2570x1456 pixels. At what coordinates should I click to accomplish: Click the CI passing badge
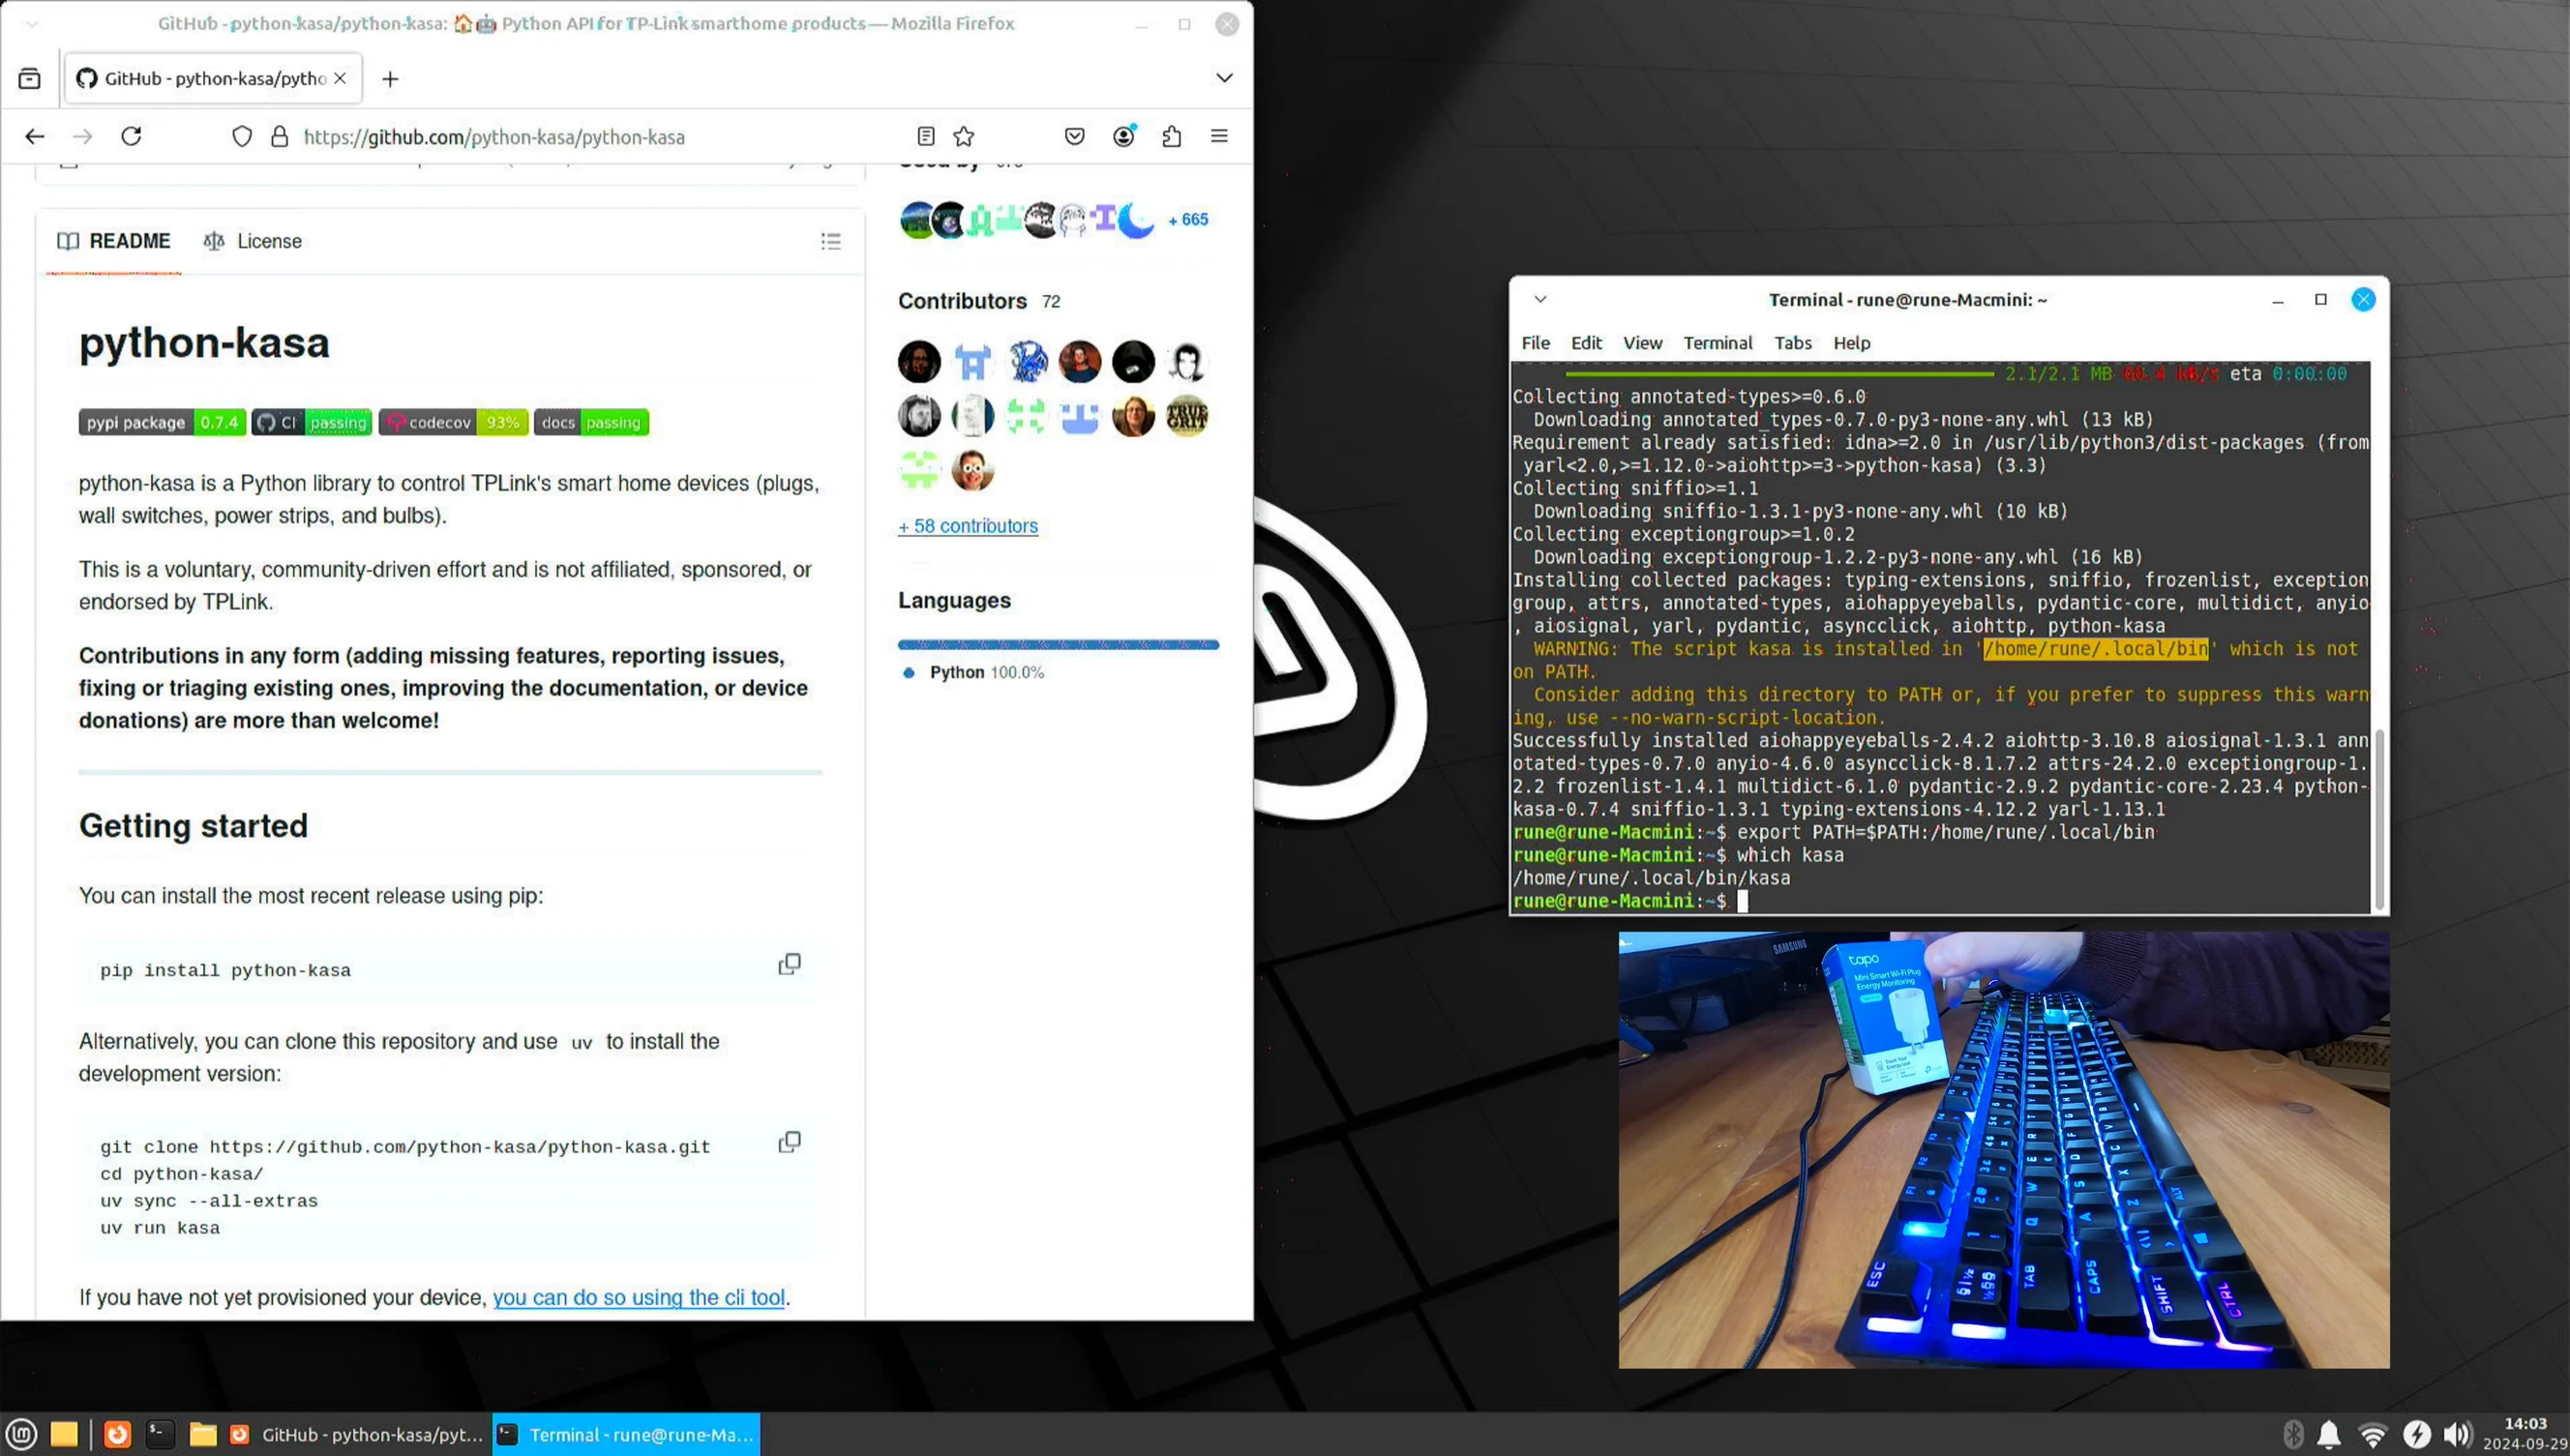312,422
